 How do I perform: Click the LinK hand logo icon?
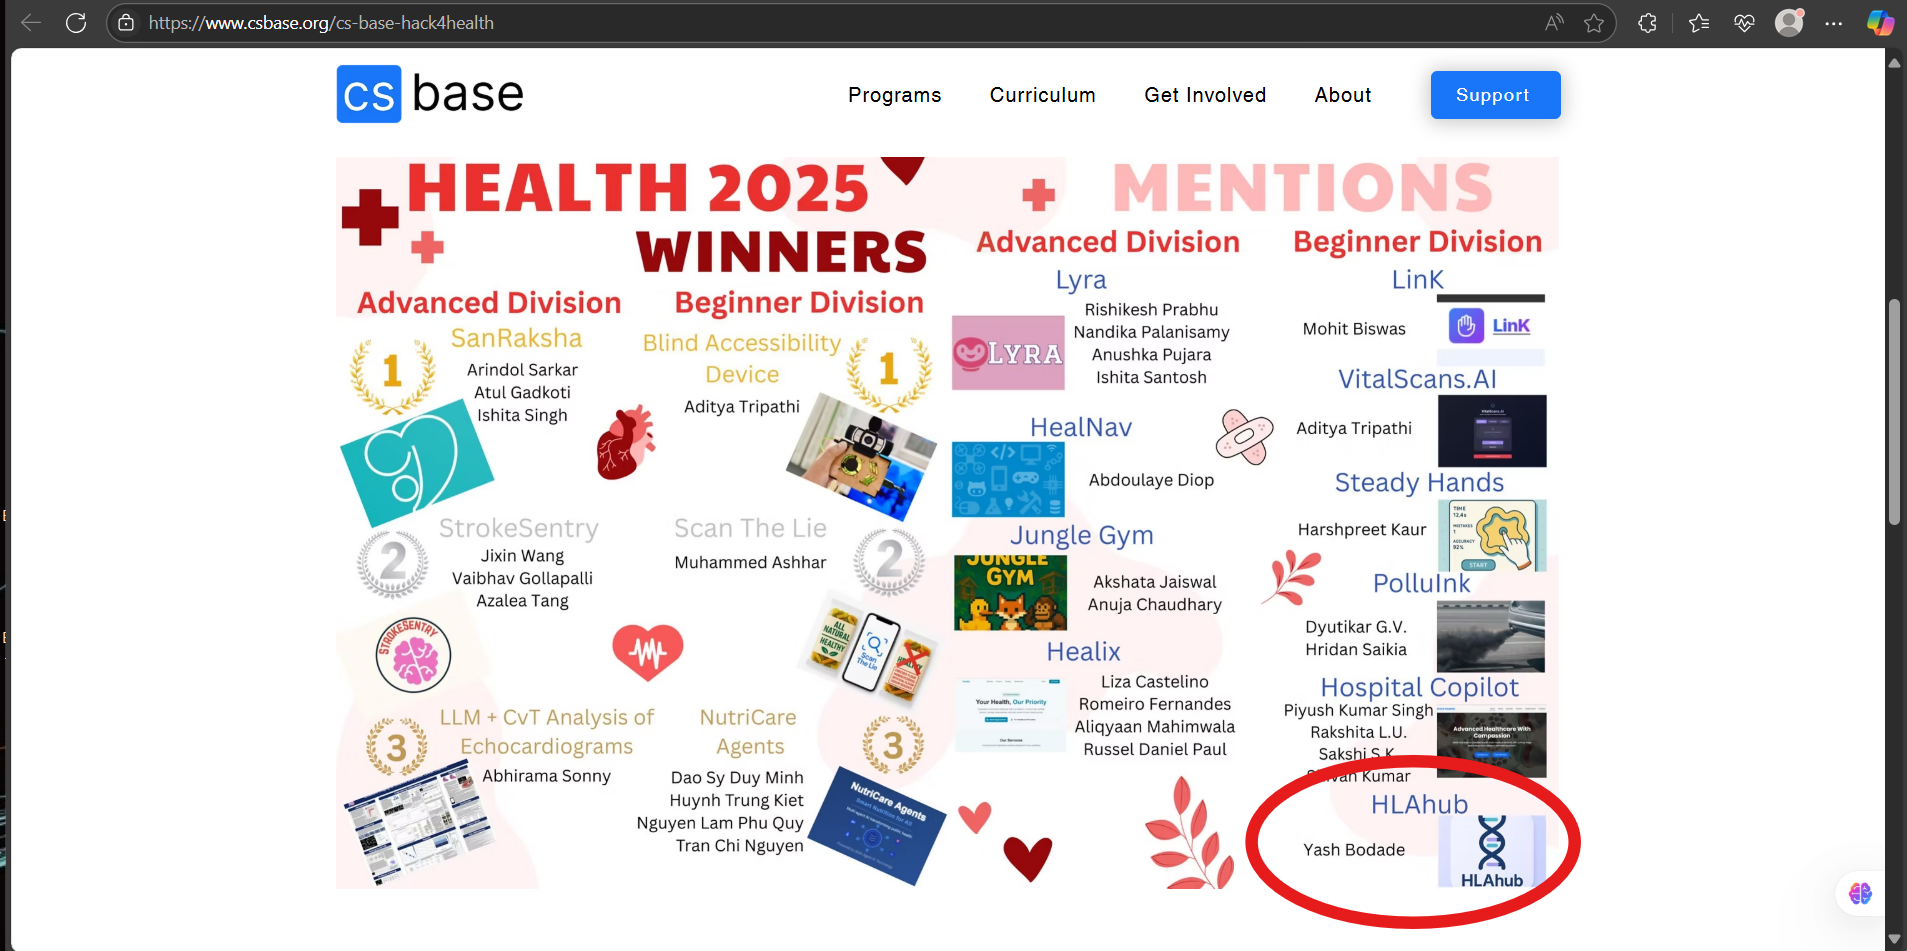(x=1466, y=326)
